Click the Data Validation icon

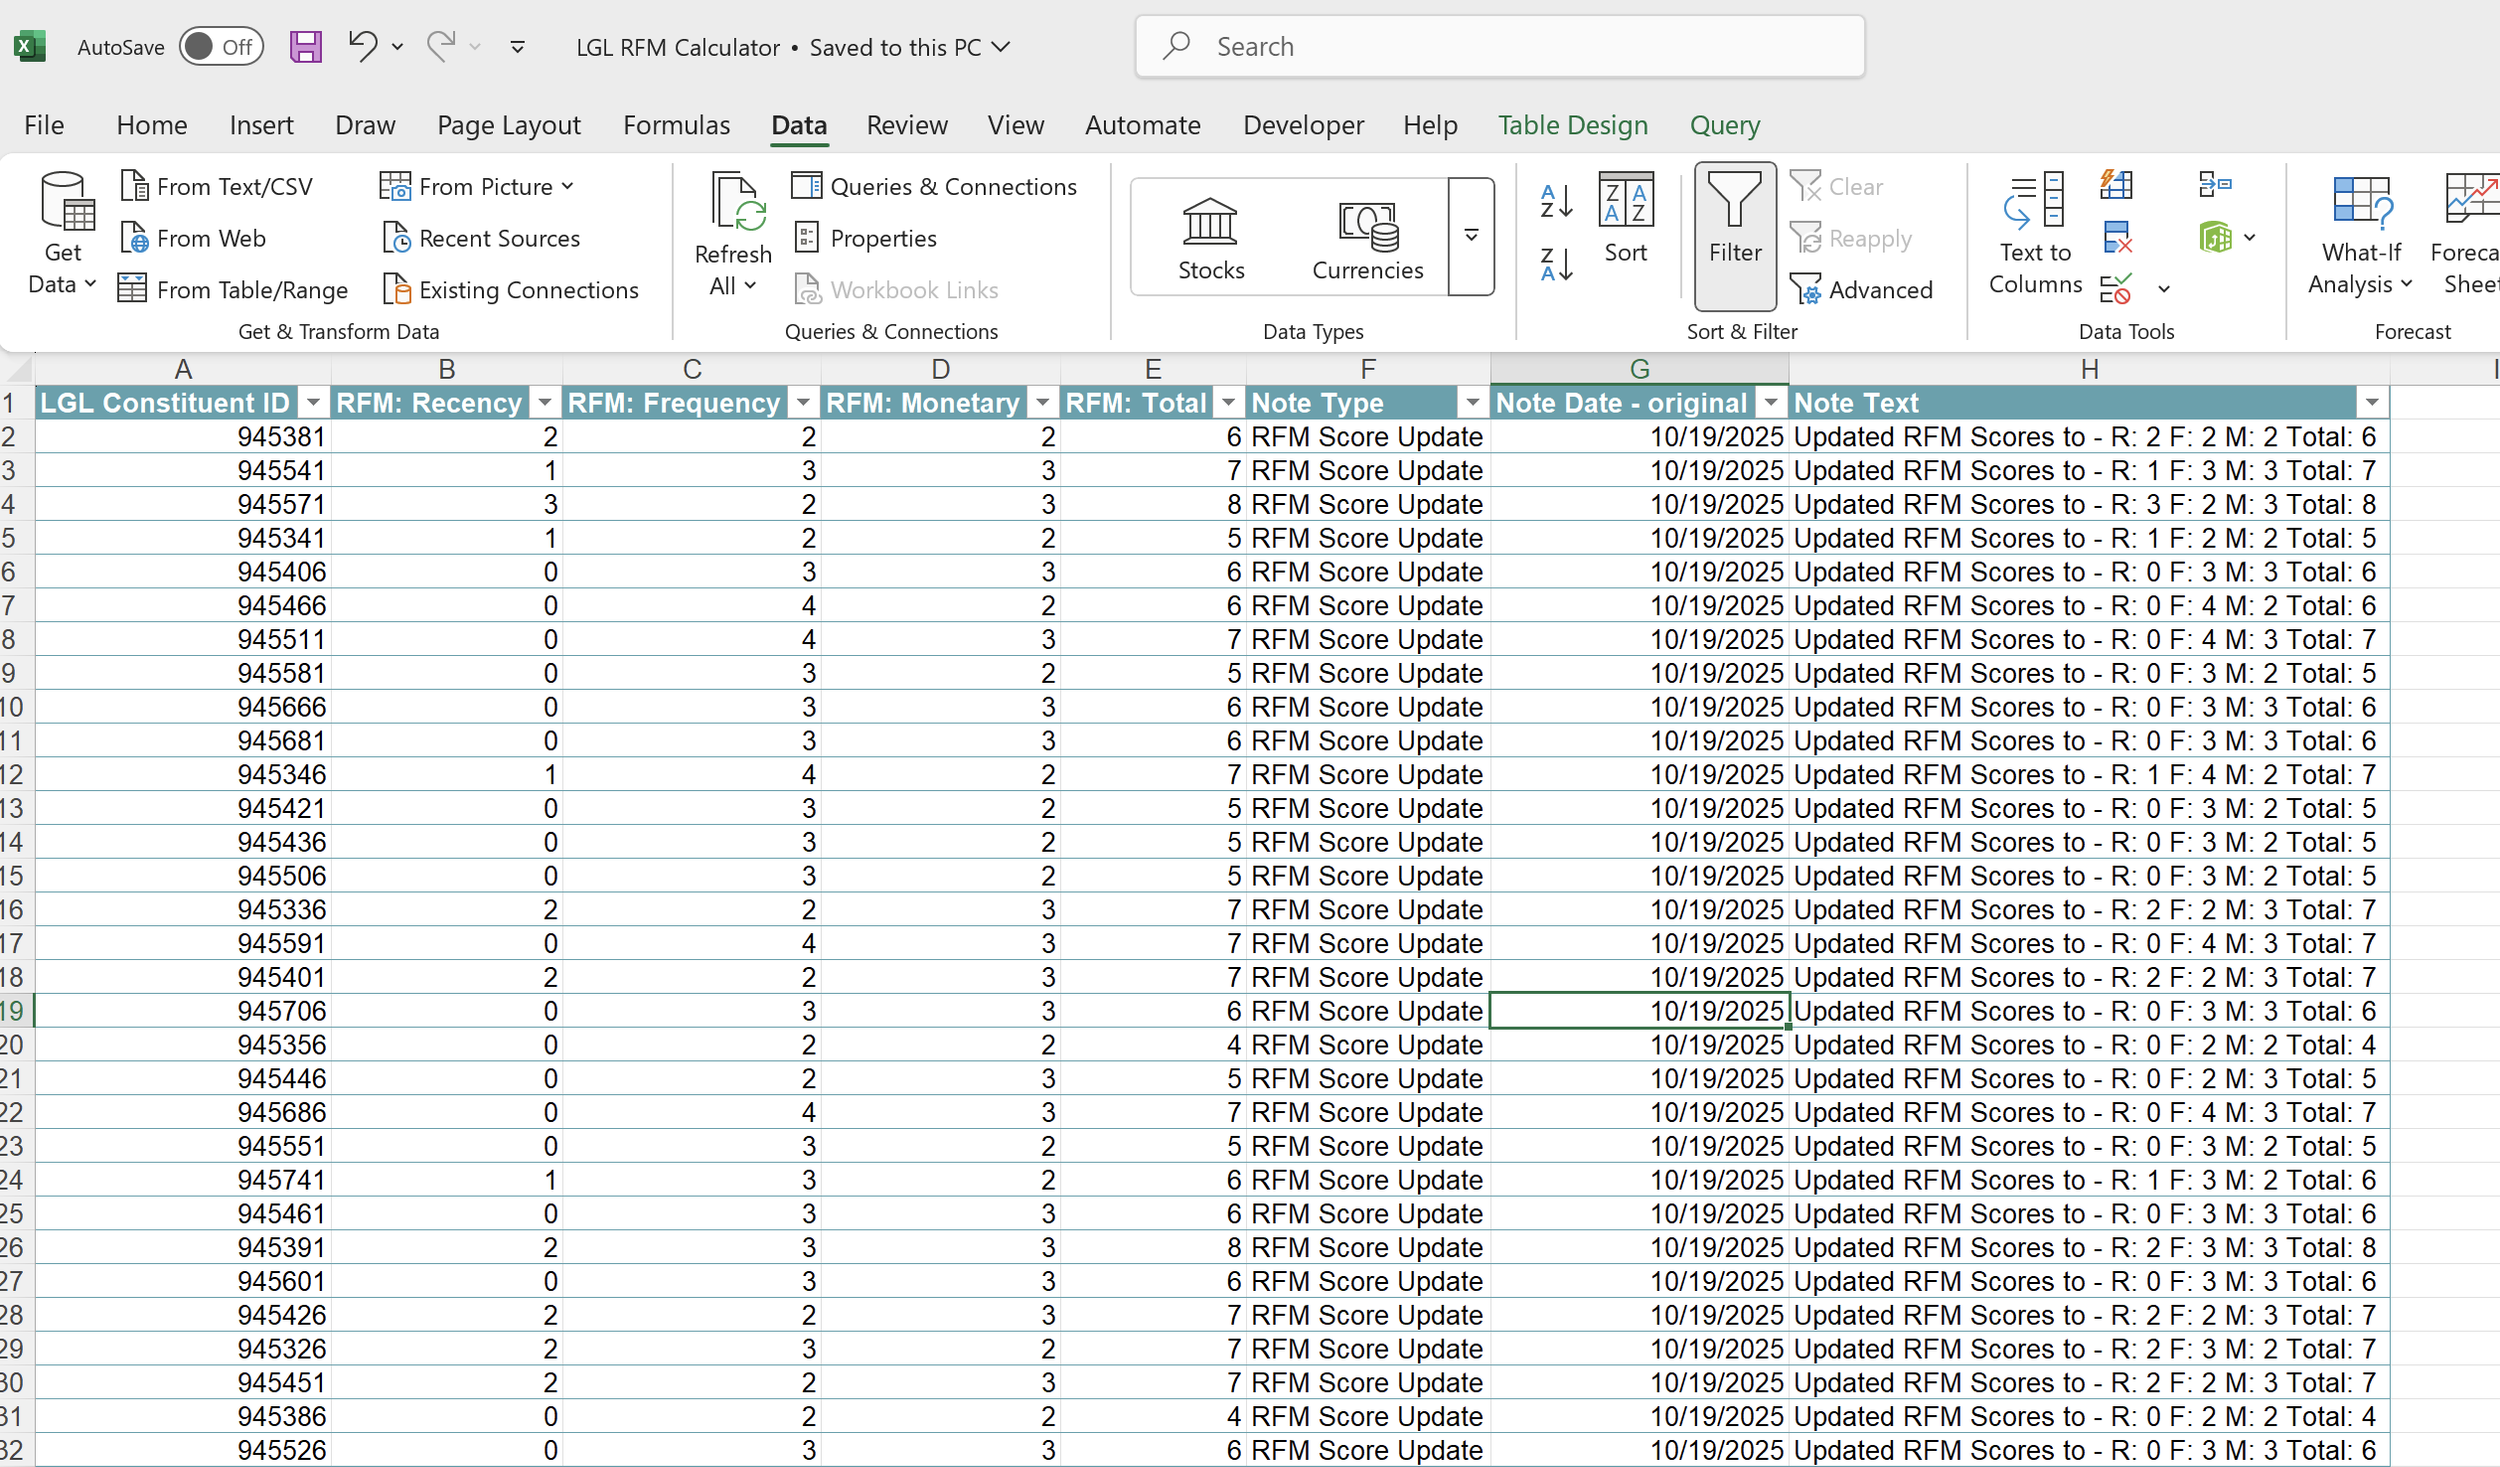[x=2116, y=290]
